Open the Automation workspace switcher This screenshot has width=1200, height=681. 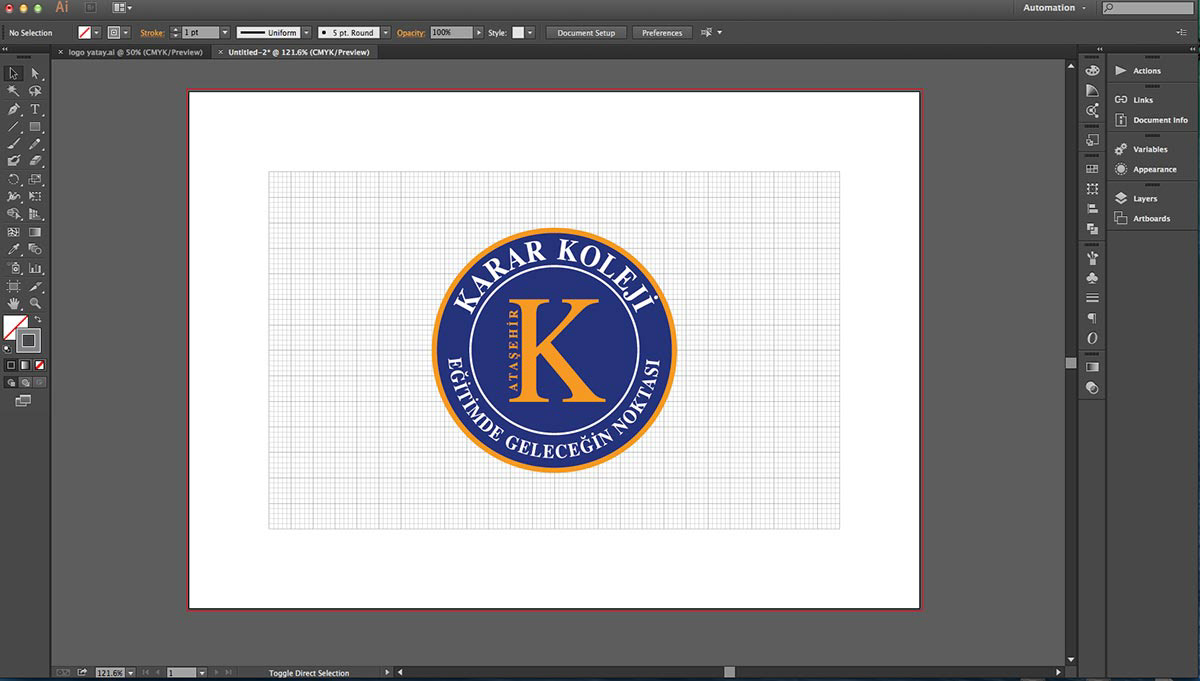[x=1054, y=8]
